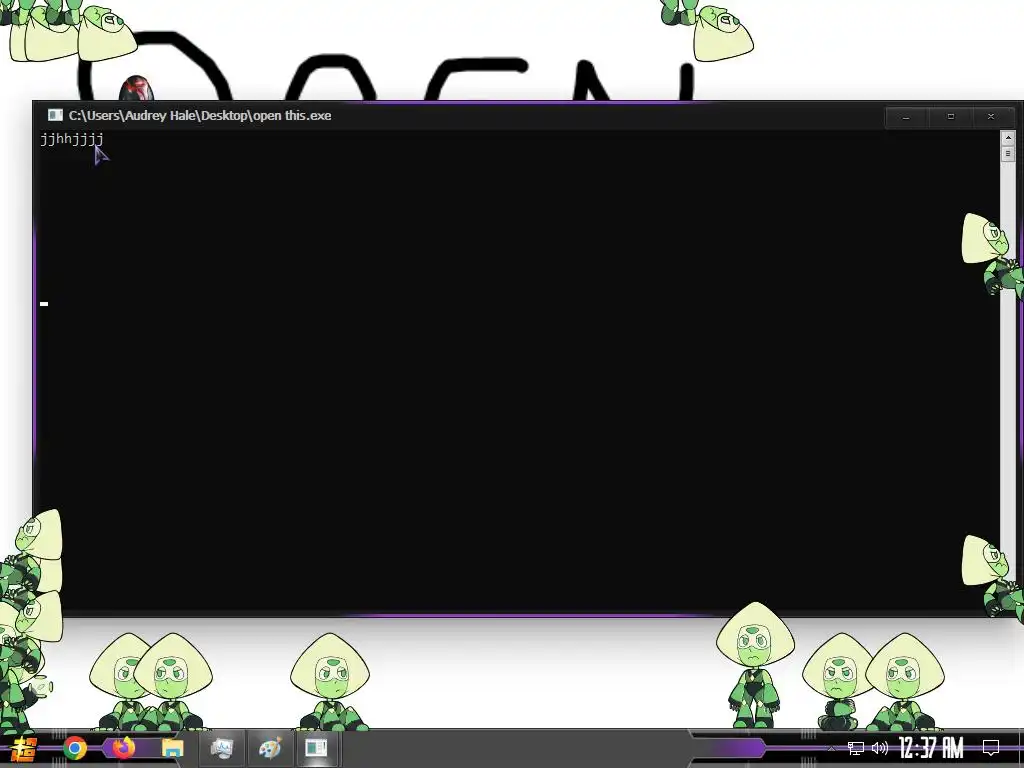The height and width of the screenshot is (768, 1024).
Task: Click console window system menu icon
Action: click(x=55, y=116)
